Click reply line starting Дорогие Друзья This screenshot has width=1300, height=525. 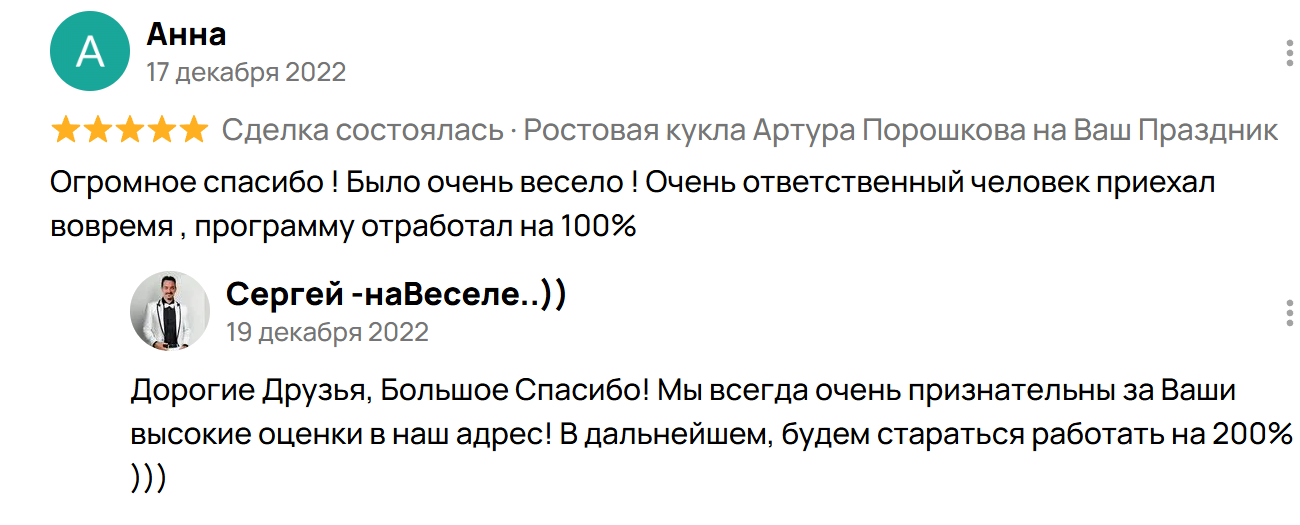683,390
